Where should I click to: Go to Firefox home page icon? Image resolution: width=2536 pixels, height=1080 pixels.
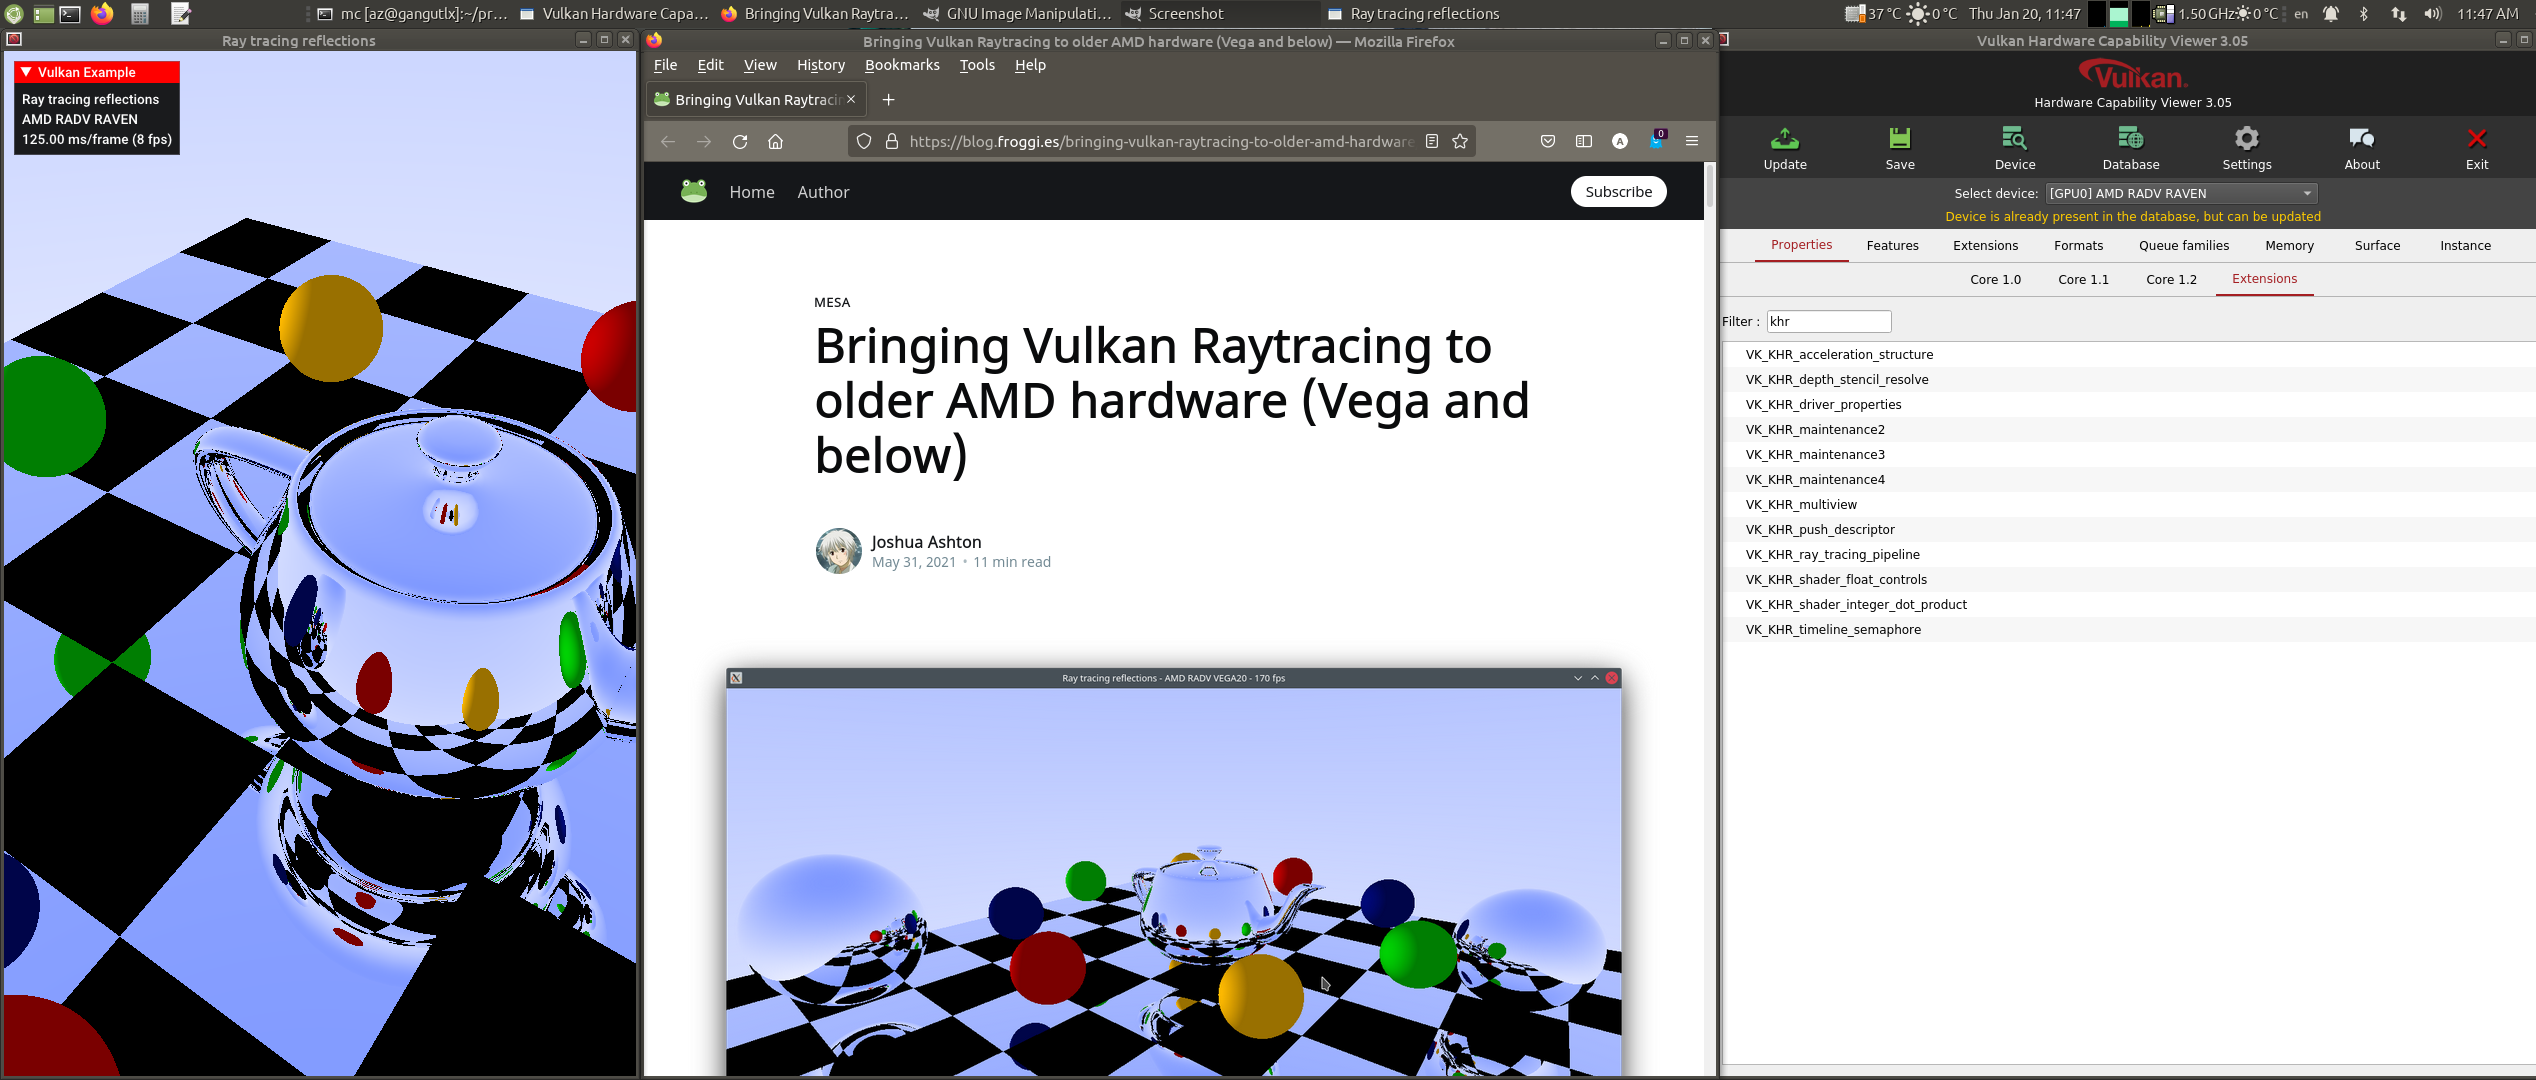pyautogui.click(x=775, y=141)
